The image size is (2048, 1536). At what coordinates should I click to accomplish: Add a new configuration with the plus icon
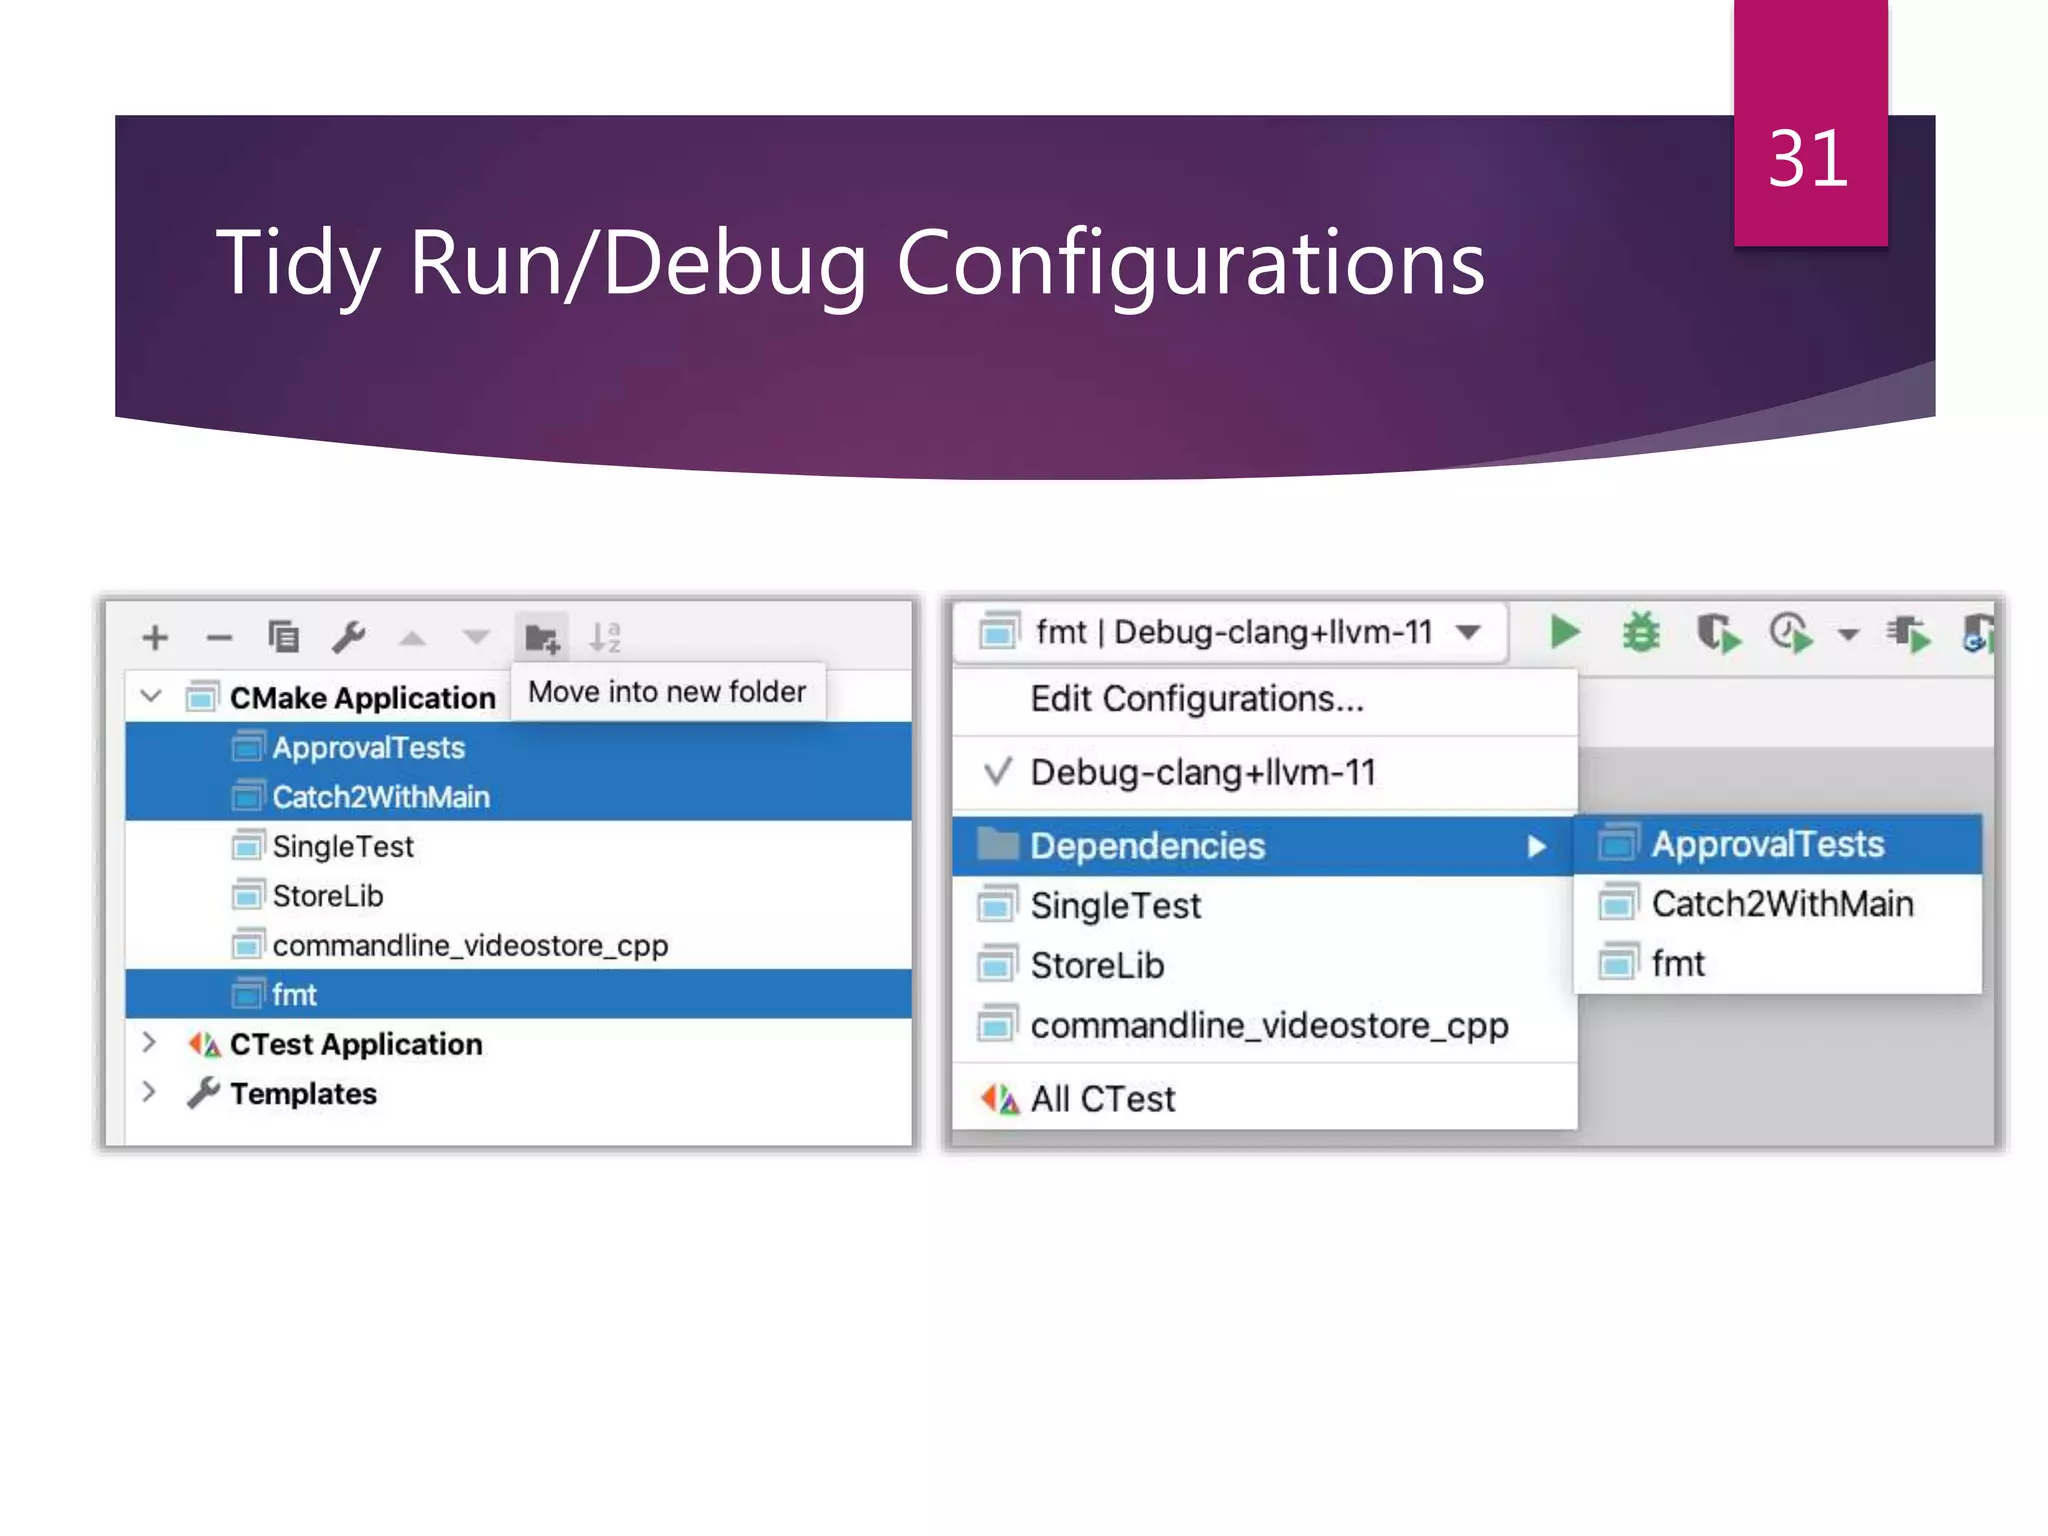point(155,637)
